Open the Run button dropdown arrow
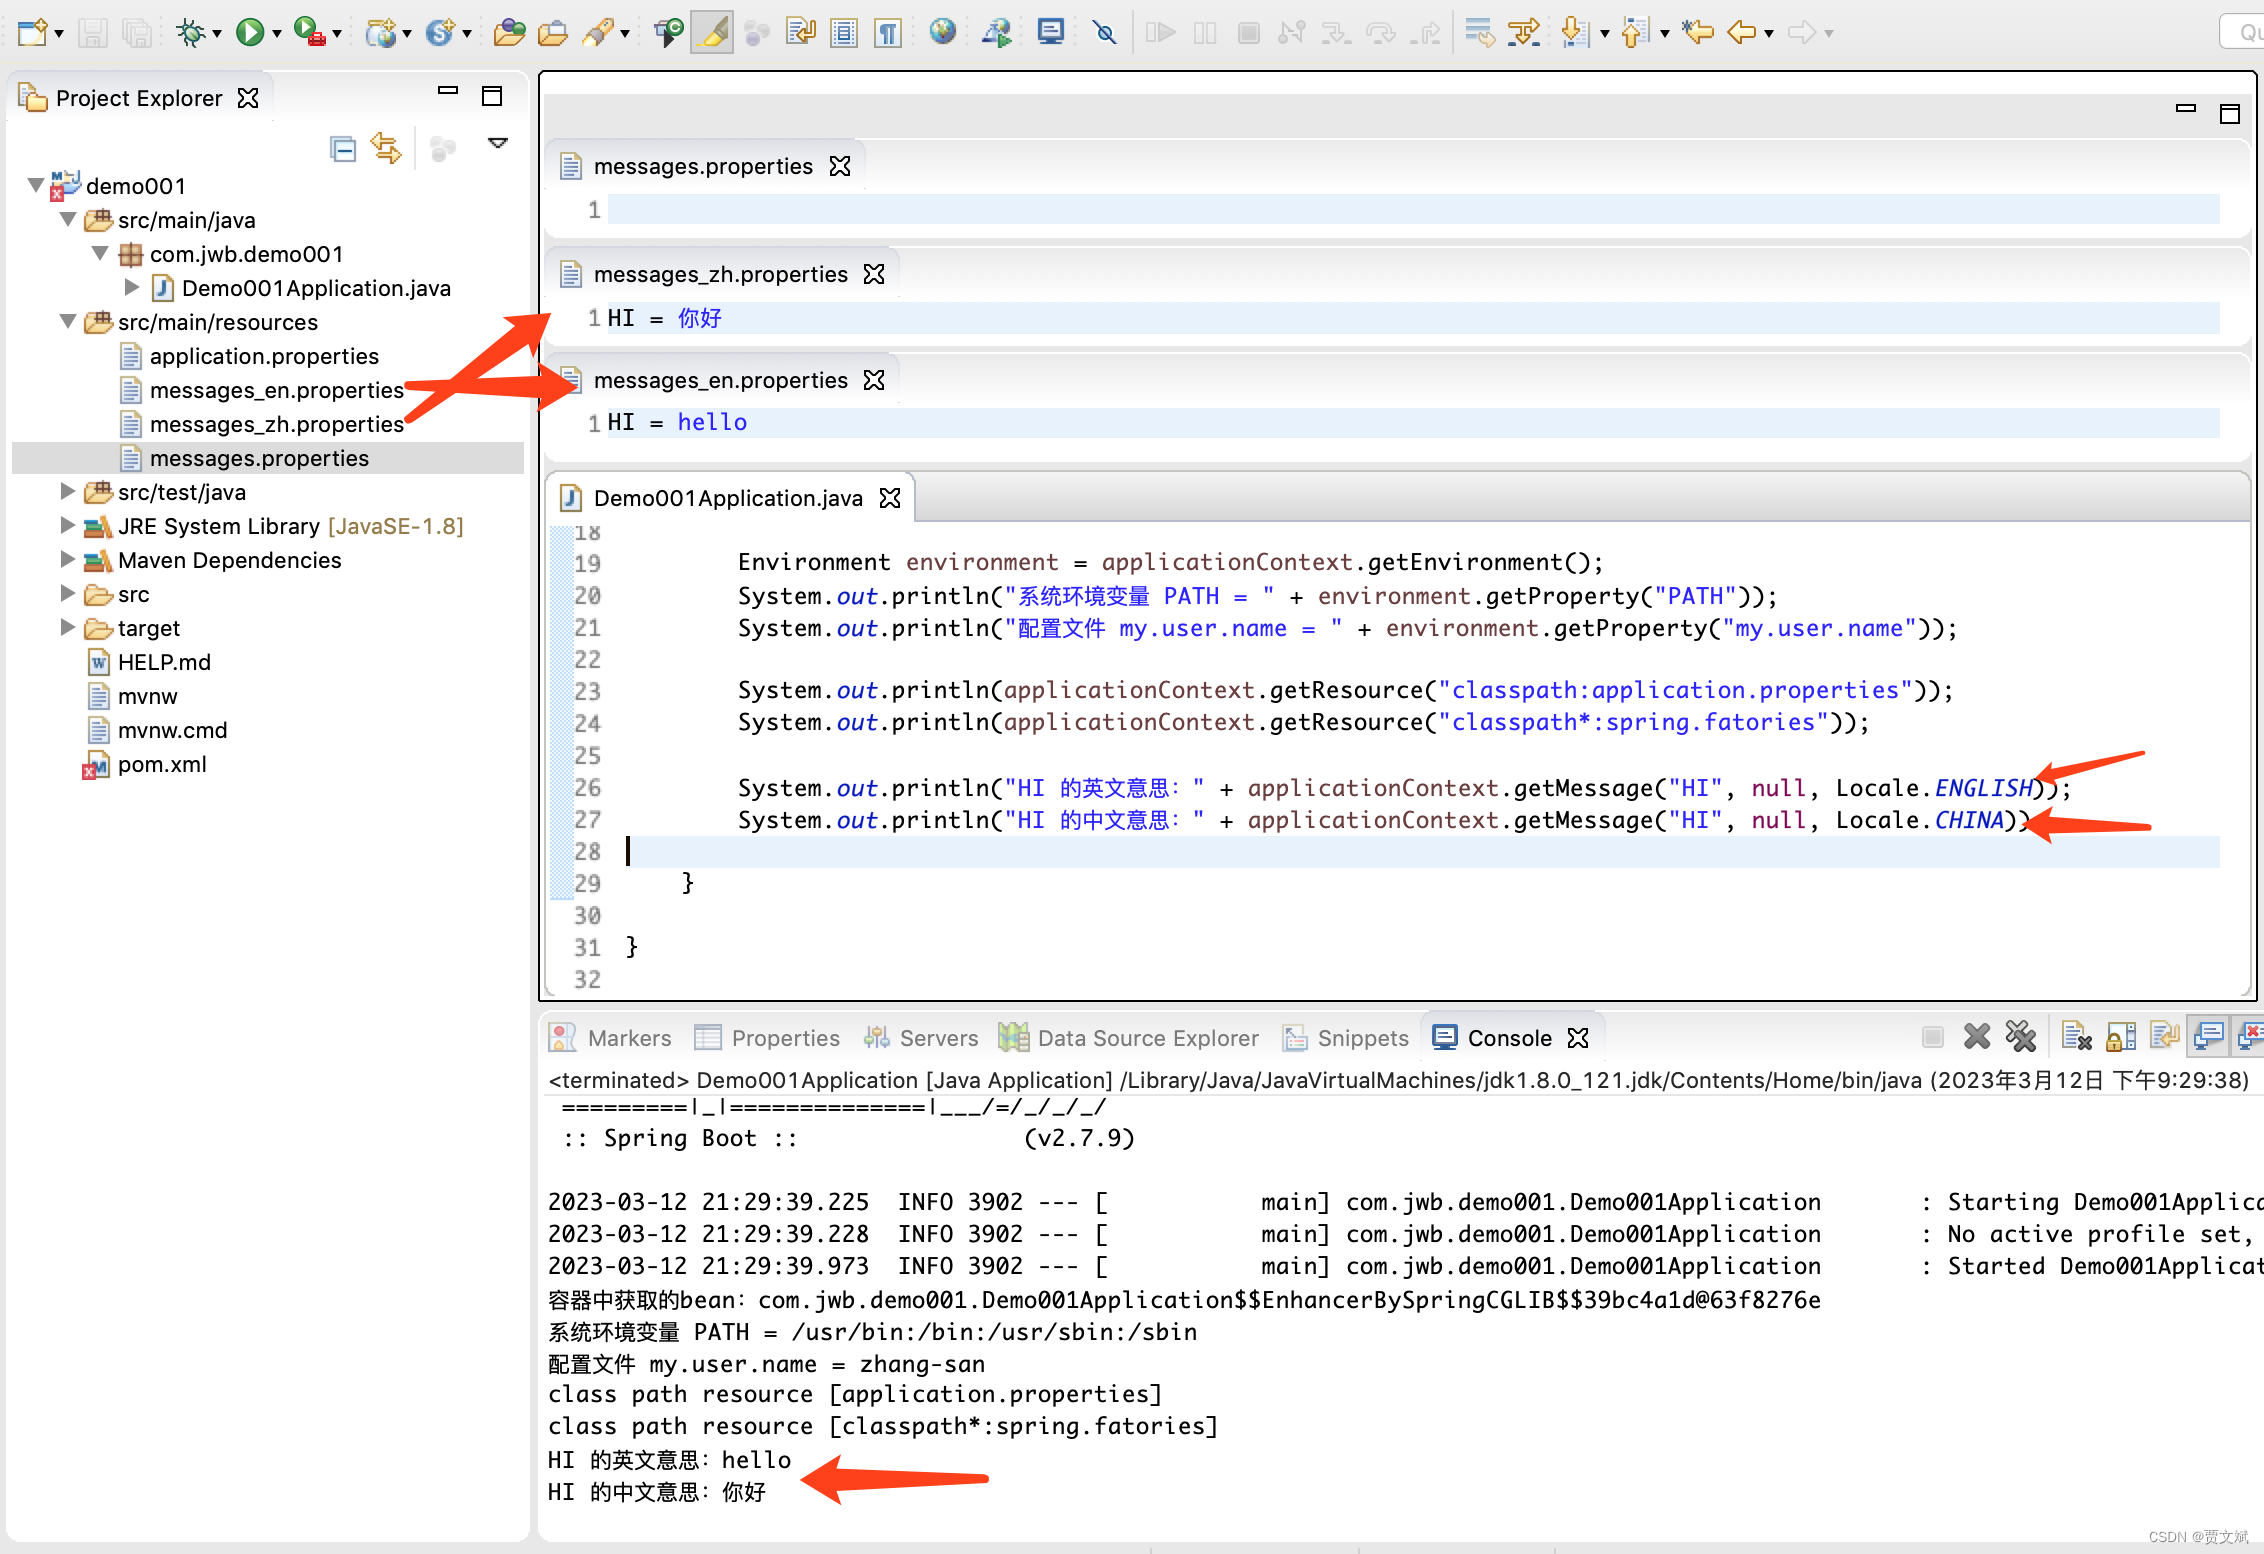Screen dimensions: 2264x1554 pos(276,34)
